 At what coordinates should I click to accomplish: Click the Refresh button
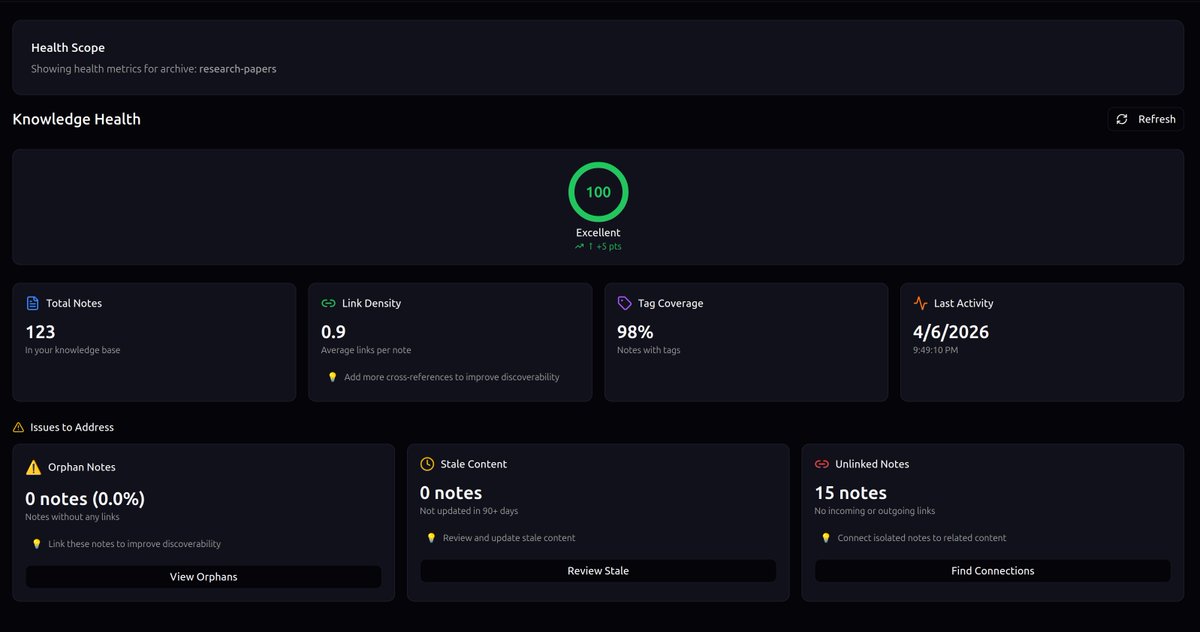point(1145,119)
